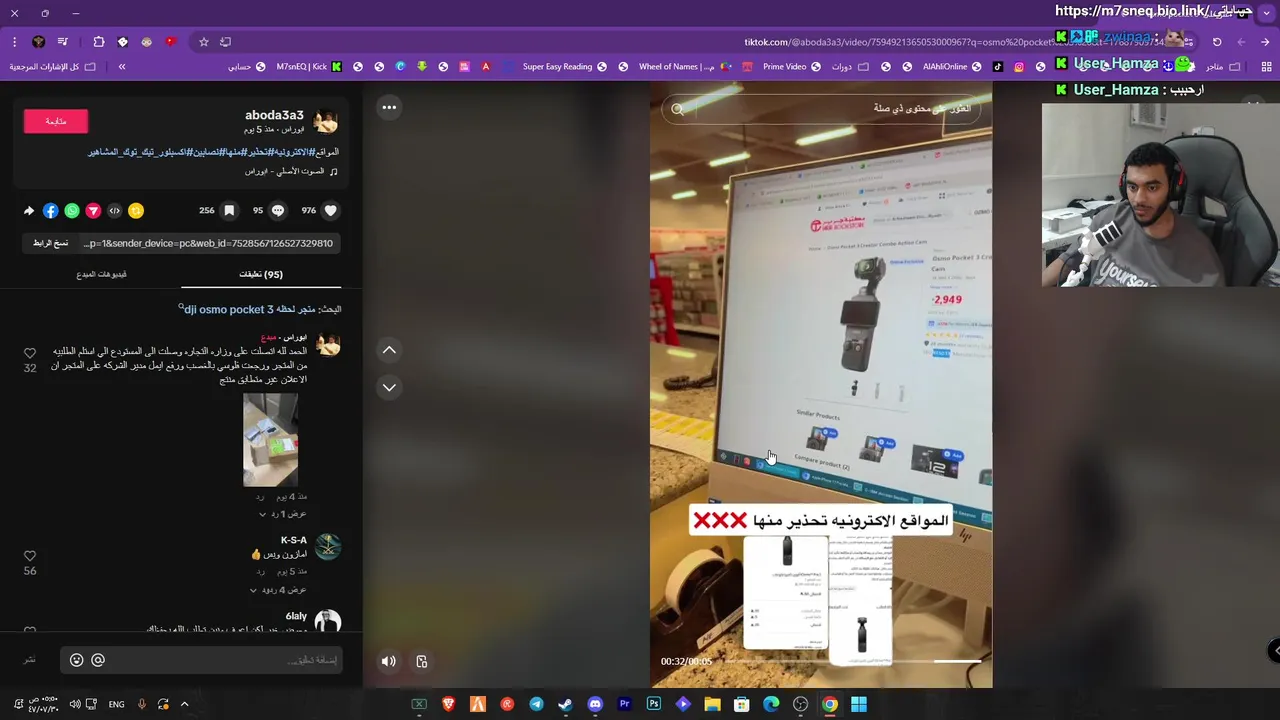Click the @ mention icon
Viewport: 1280px width, 720px height.
pos(98,660)
